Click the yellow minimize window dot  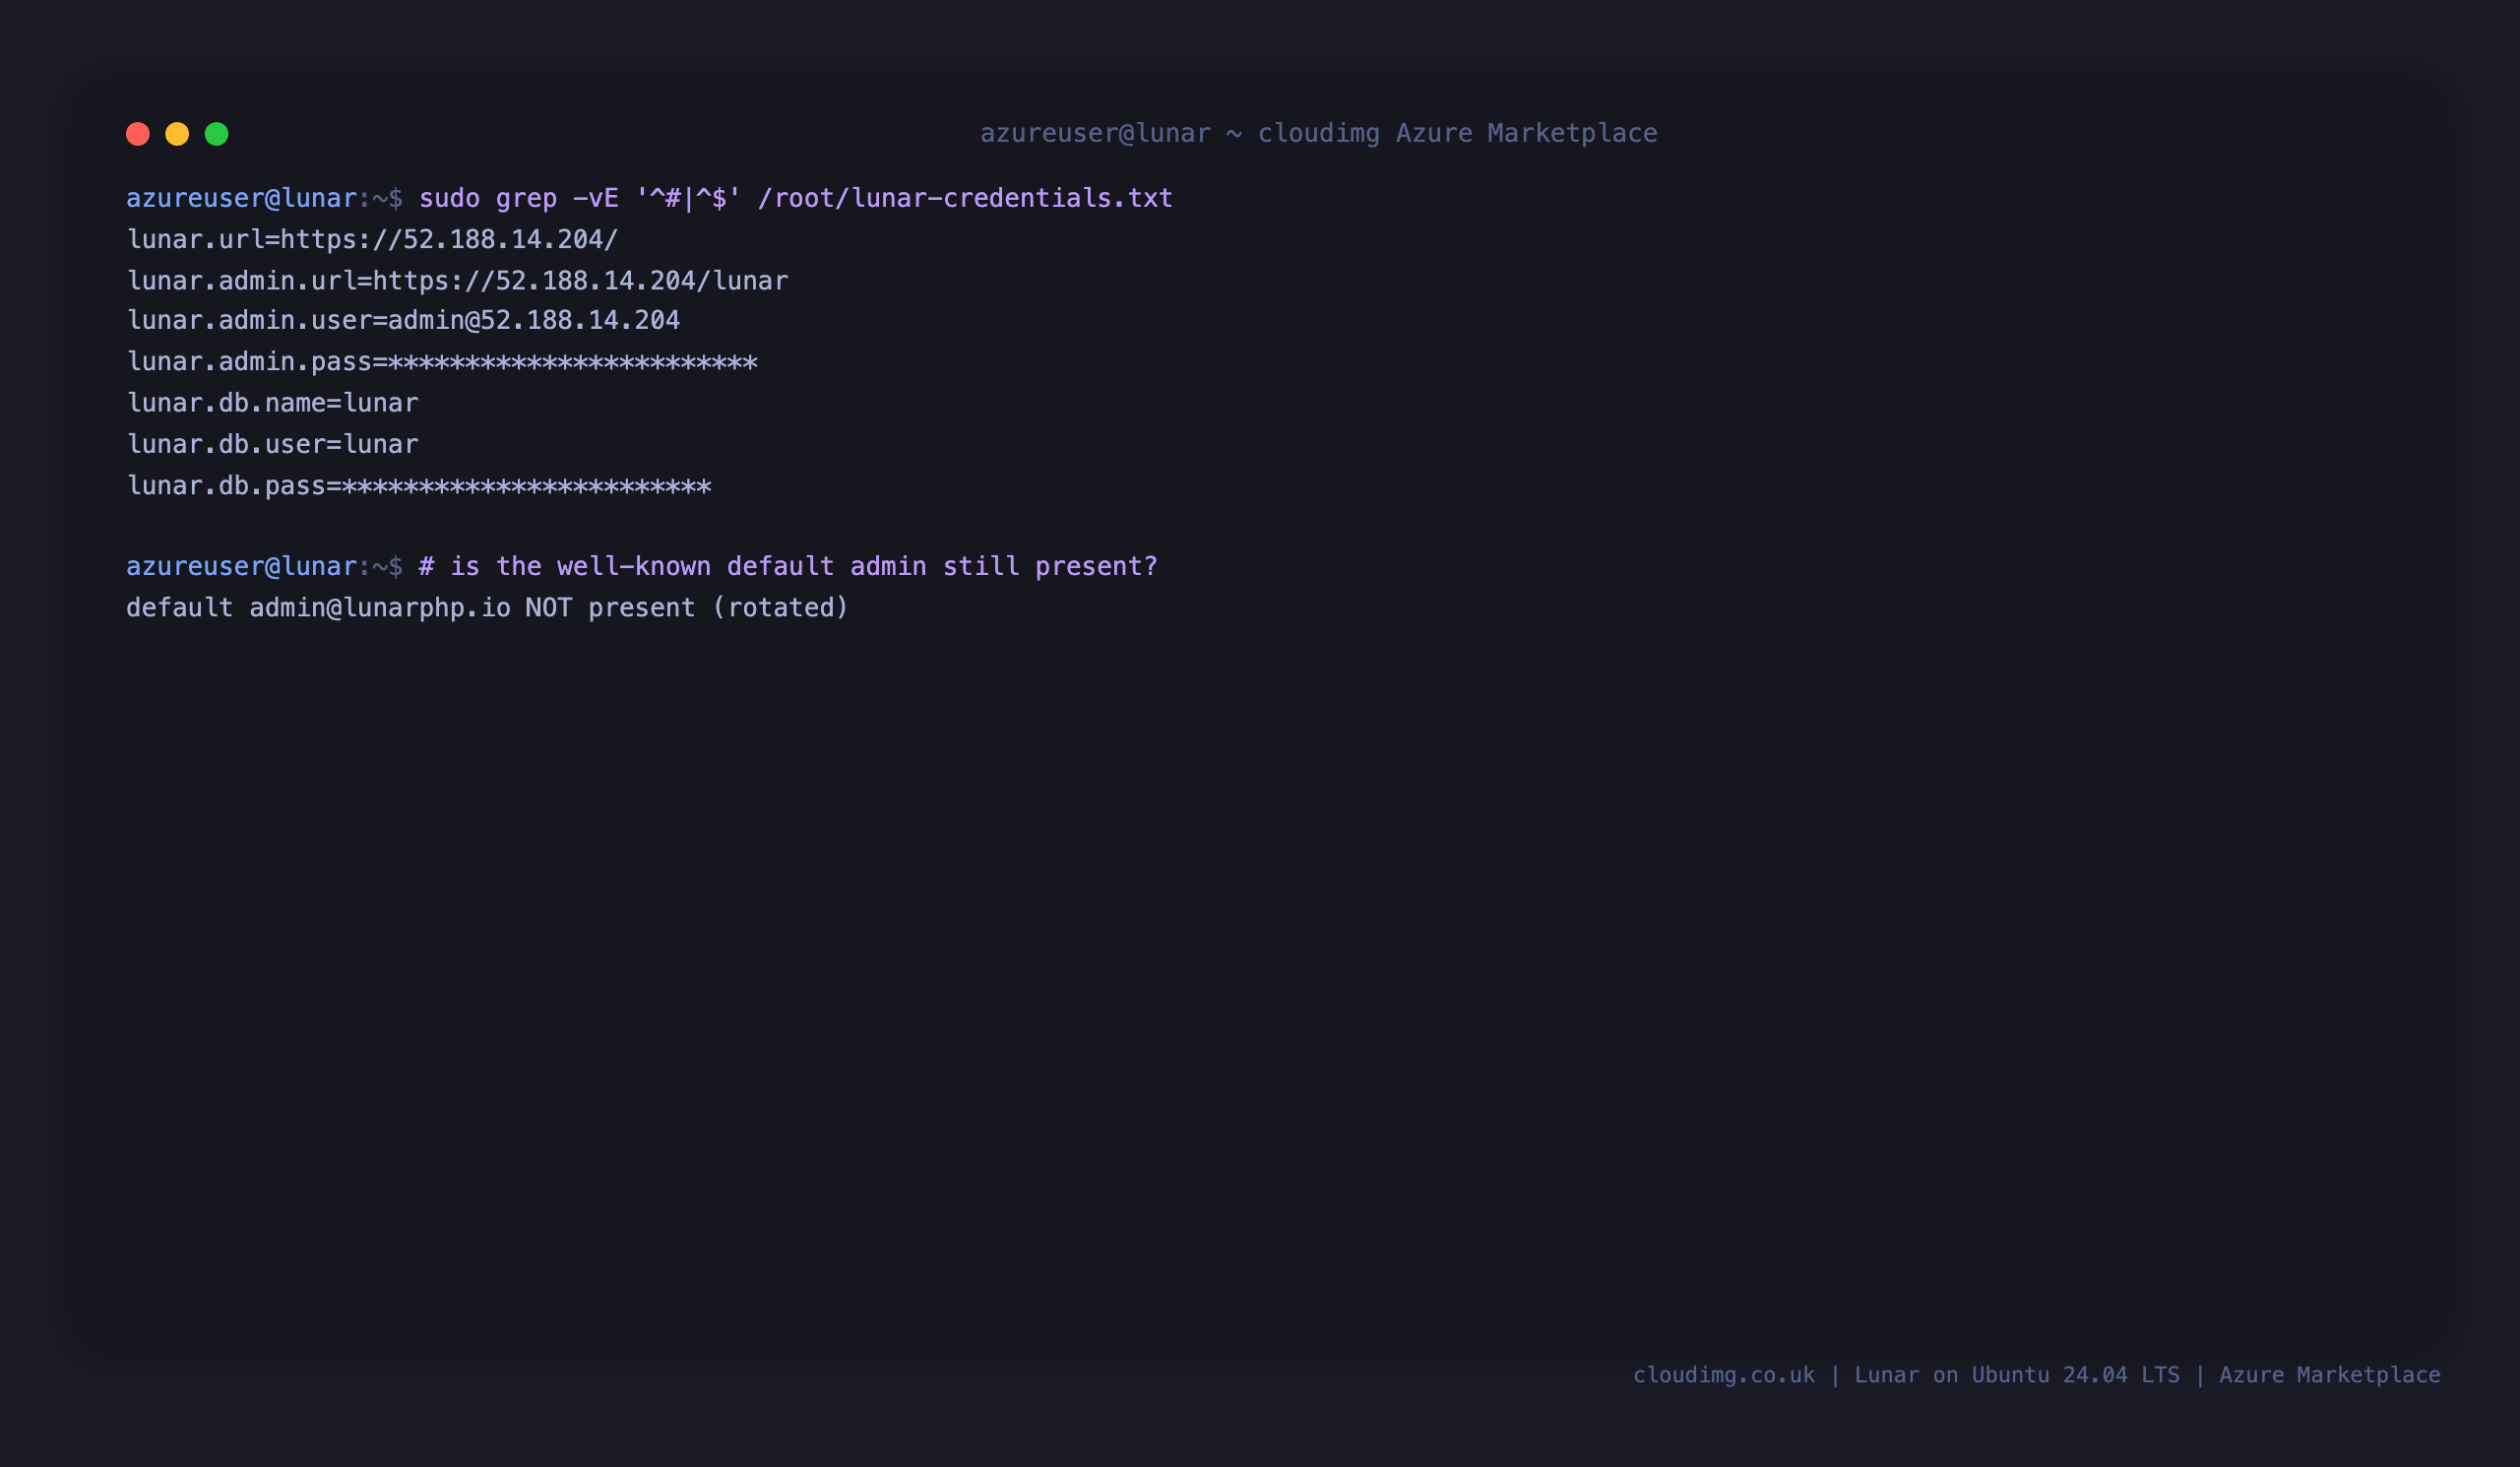177,134
